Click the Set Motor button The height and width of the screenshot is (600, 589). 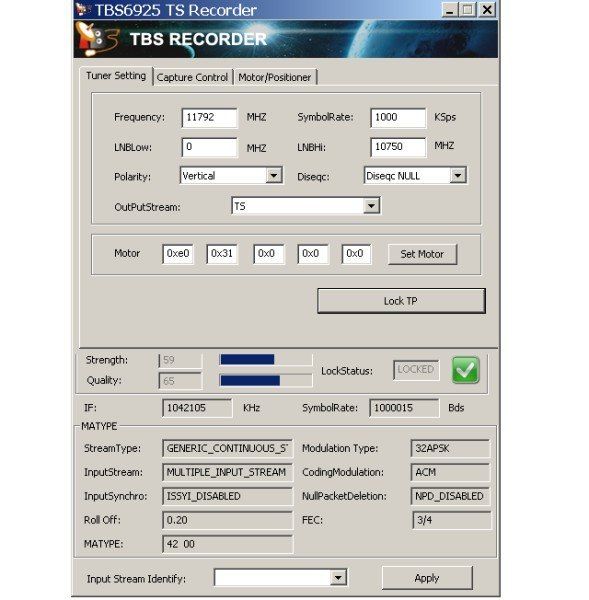coord(422,254)
